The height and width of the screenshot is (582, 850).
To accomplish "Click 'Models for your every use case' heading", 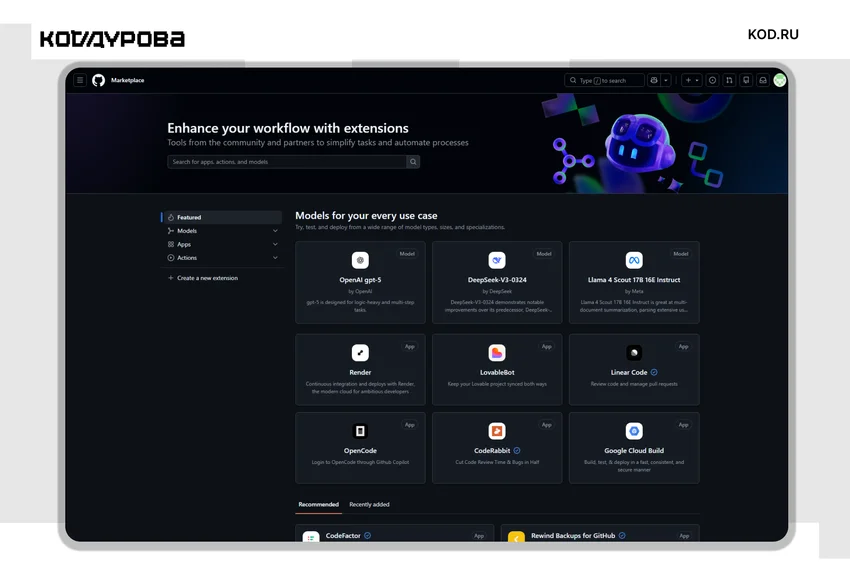I will (x=366, y=216).
